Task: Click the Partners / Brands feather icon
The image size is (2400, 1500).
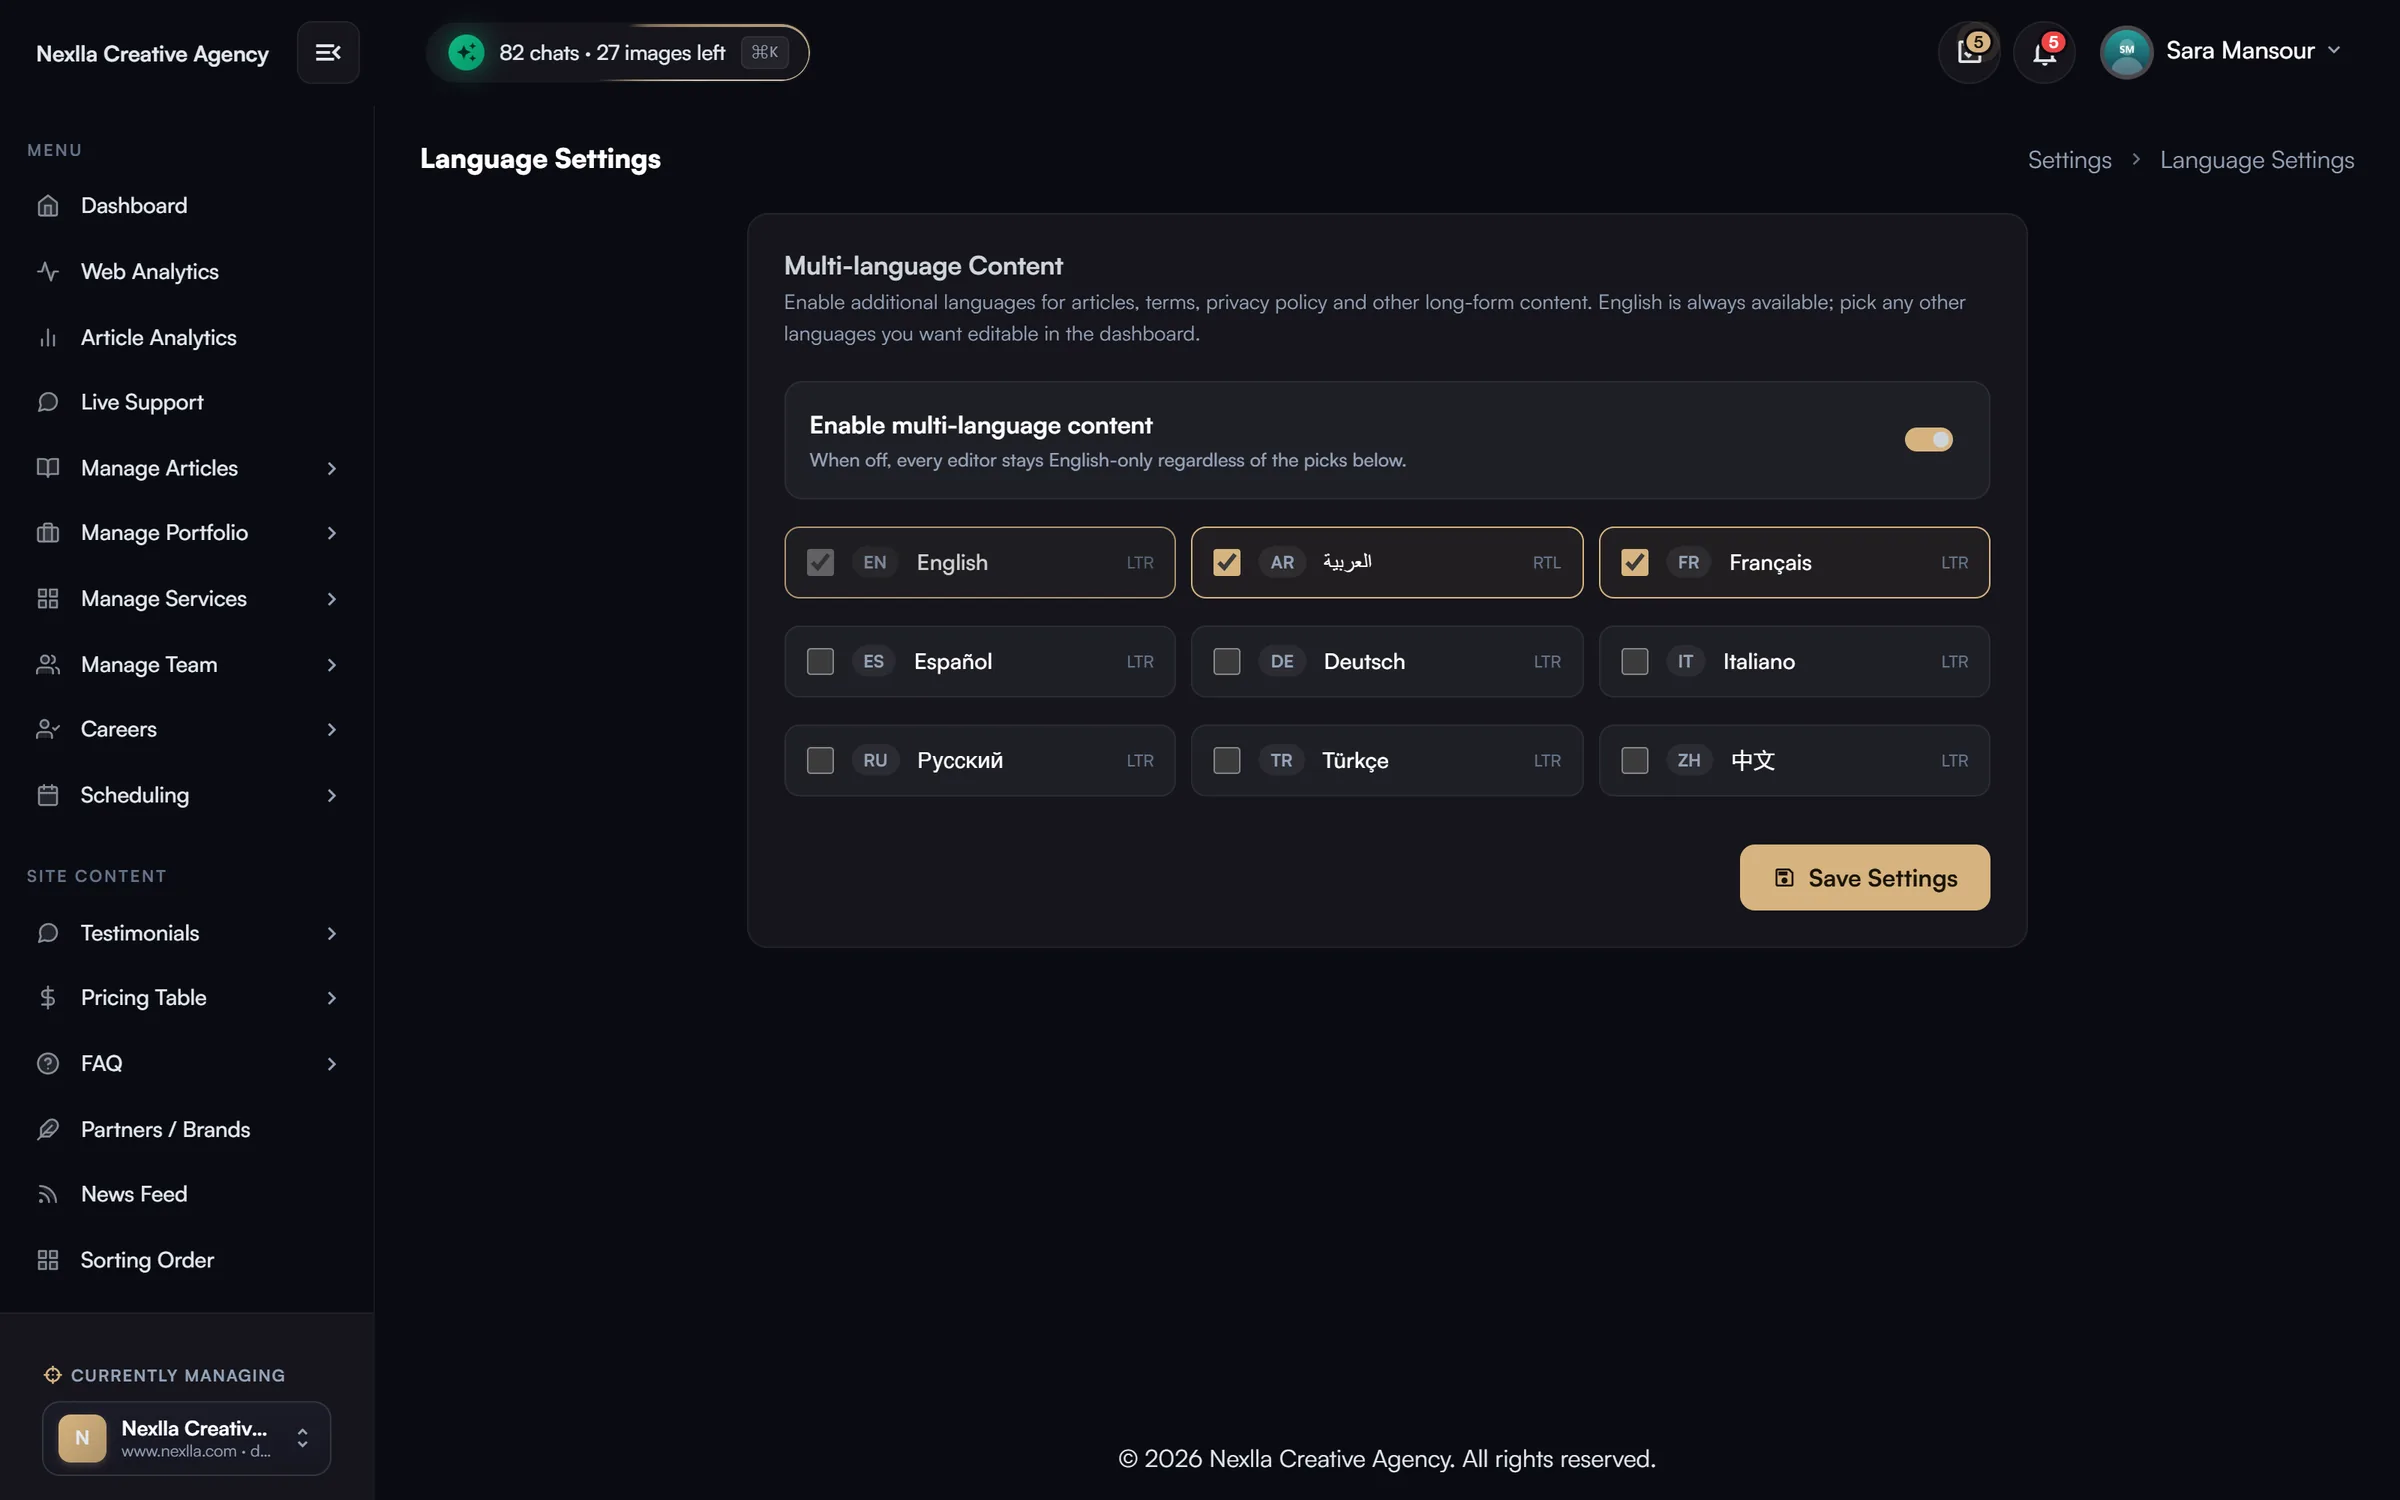Action: click(48, 1130)
